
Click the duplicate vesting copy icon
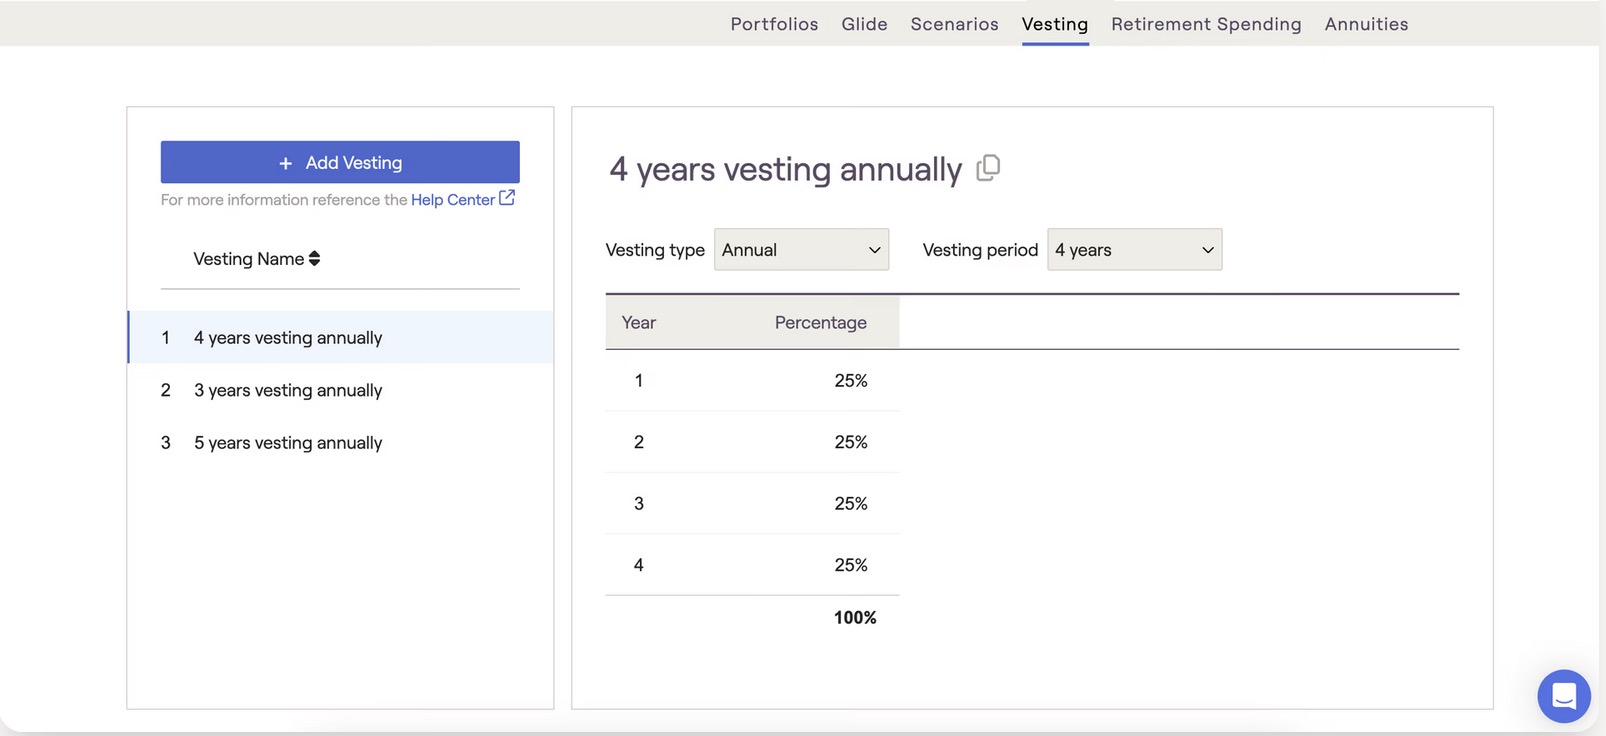tap(988, 168)
